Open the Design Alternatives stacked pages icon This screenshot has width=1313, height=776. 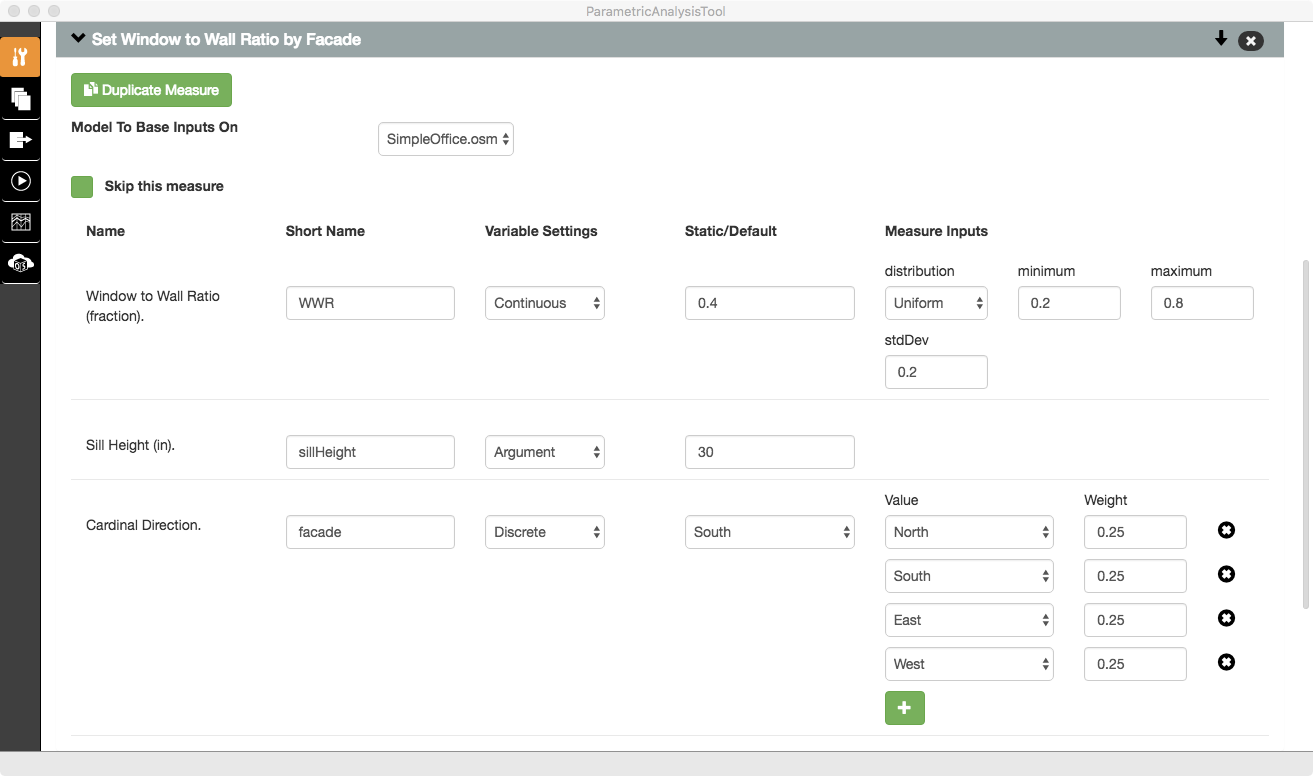click(x=20, y=99)
